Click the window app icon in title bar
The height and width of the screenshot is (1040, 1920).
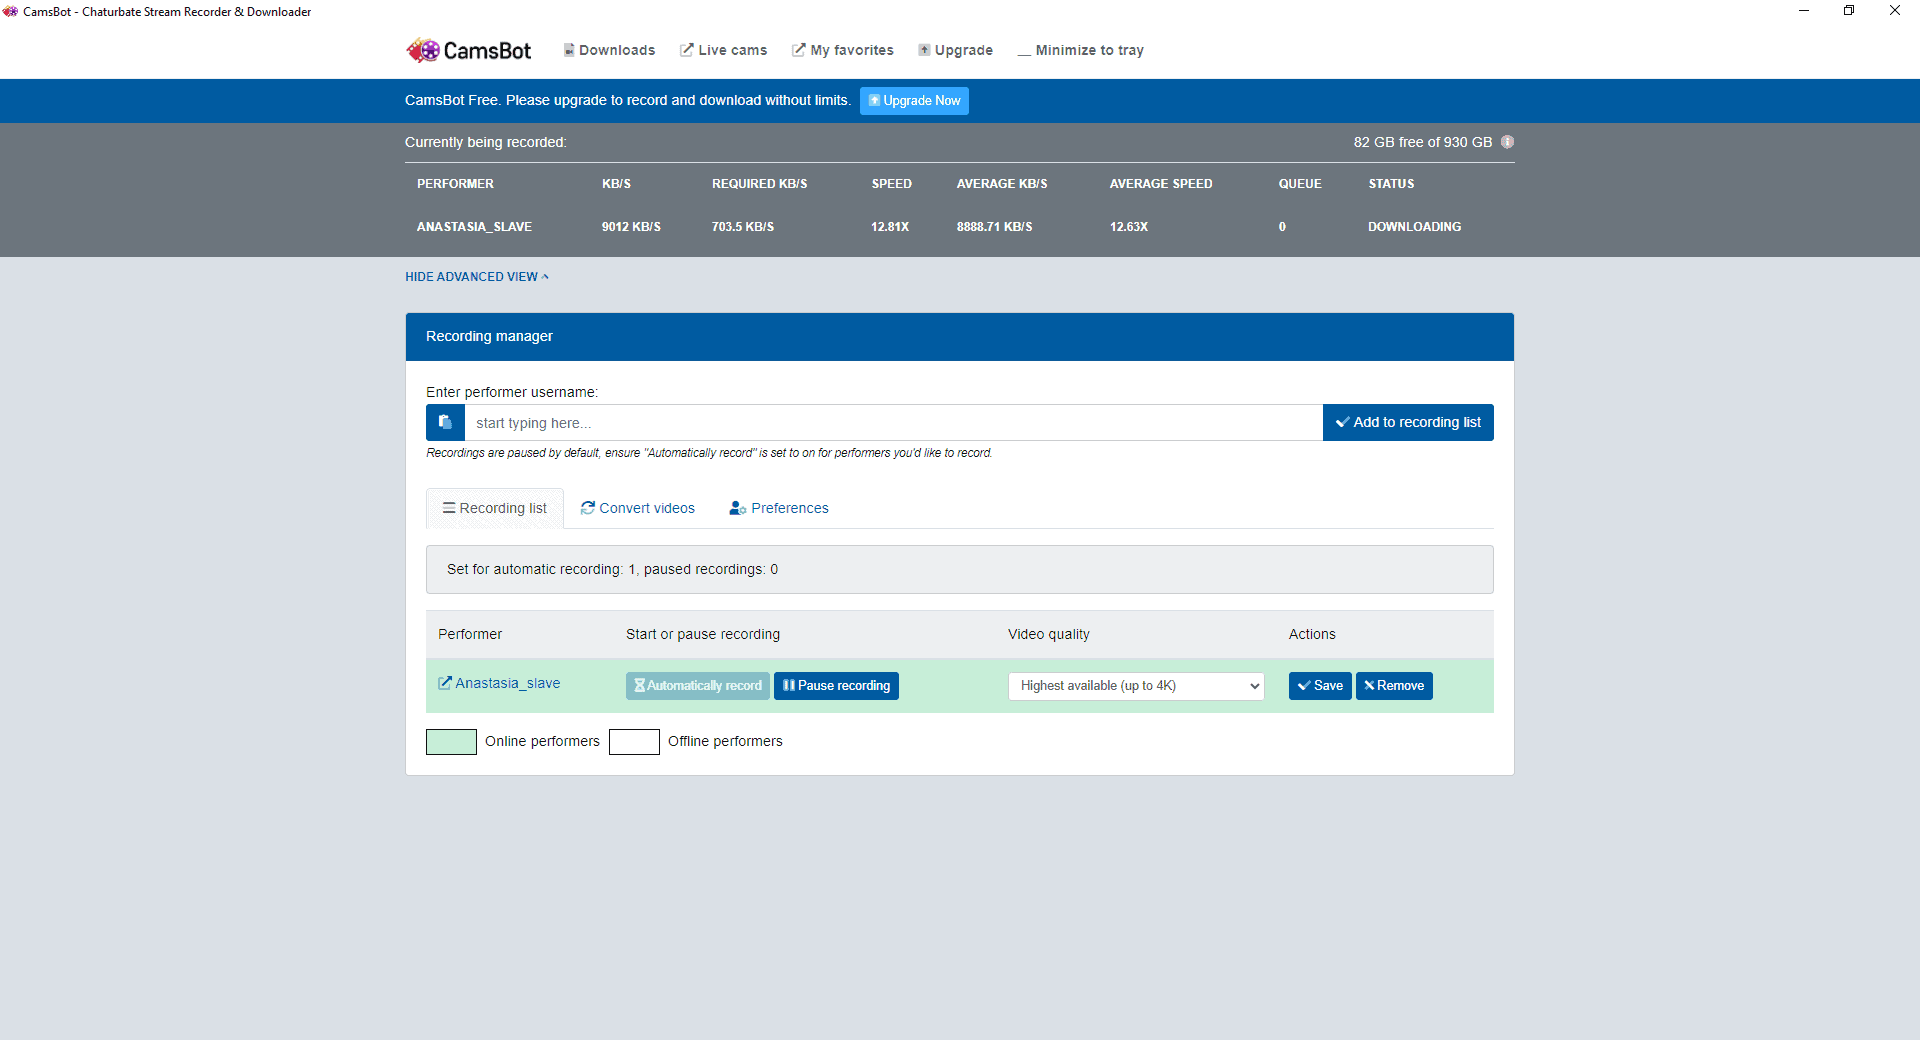(11, 11)
